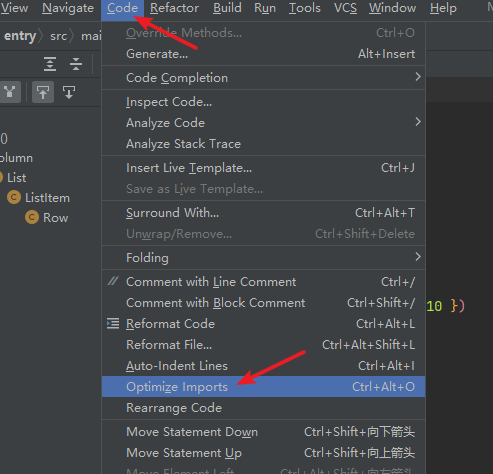Expand all icon in structure panel
Viewport: 493px width, 474px height.
coord(50,64)
